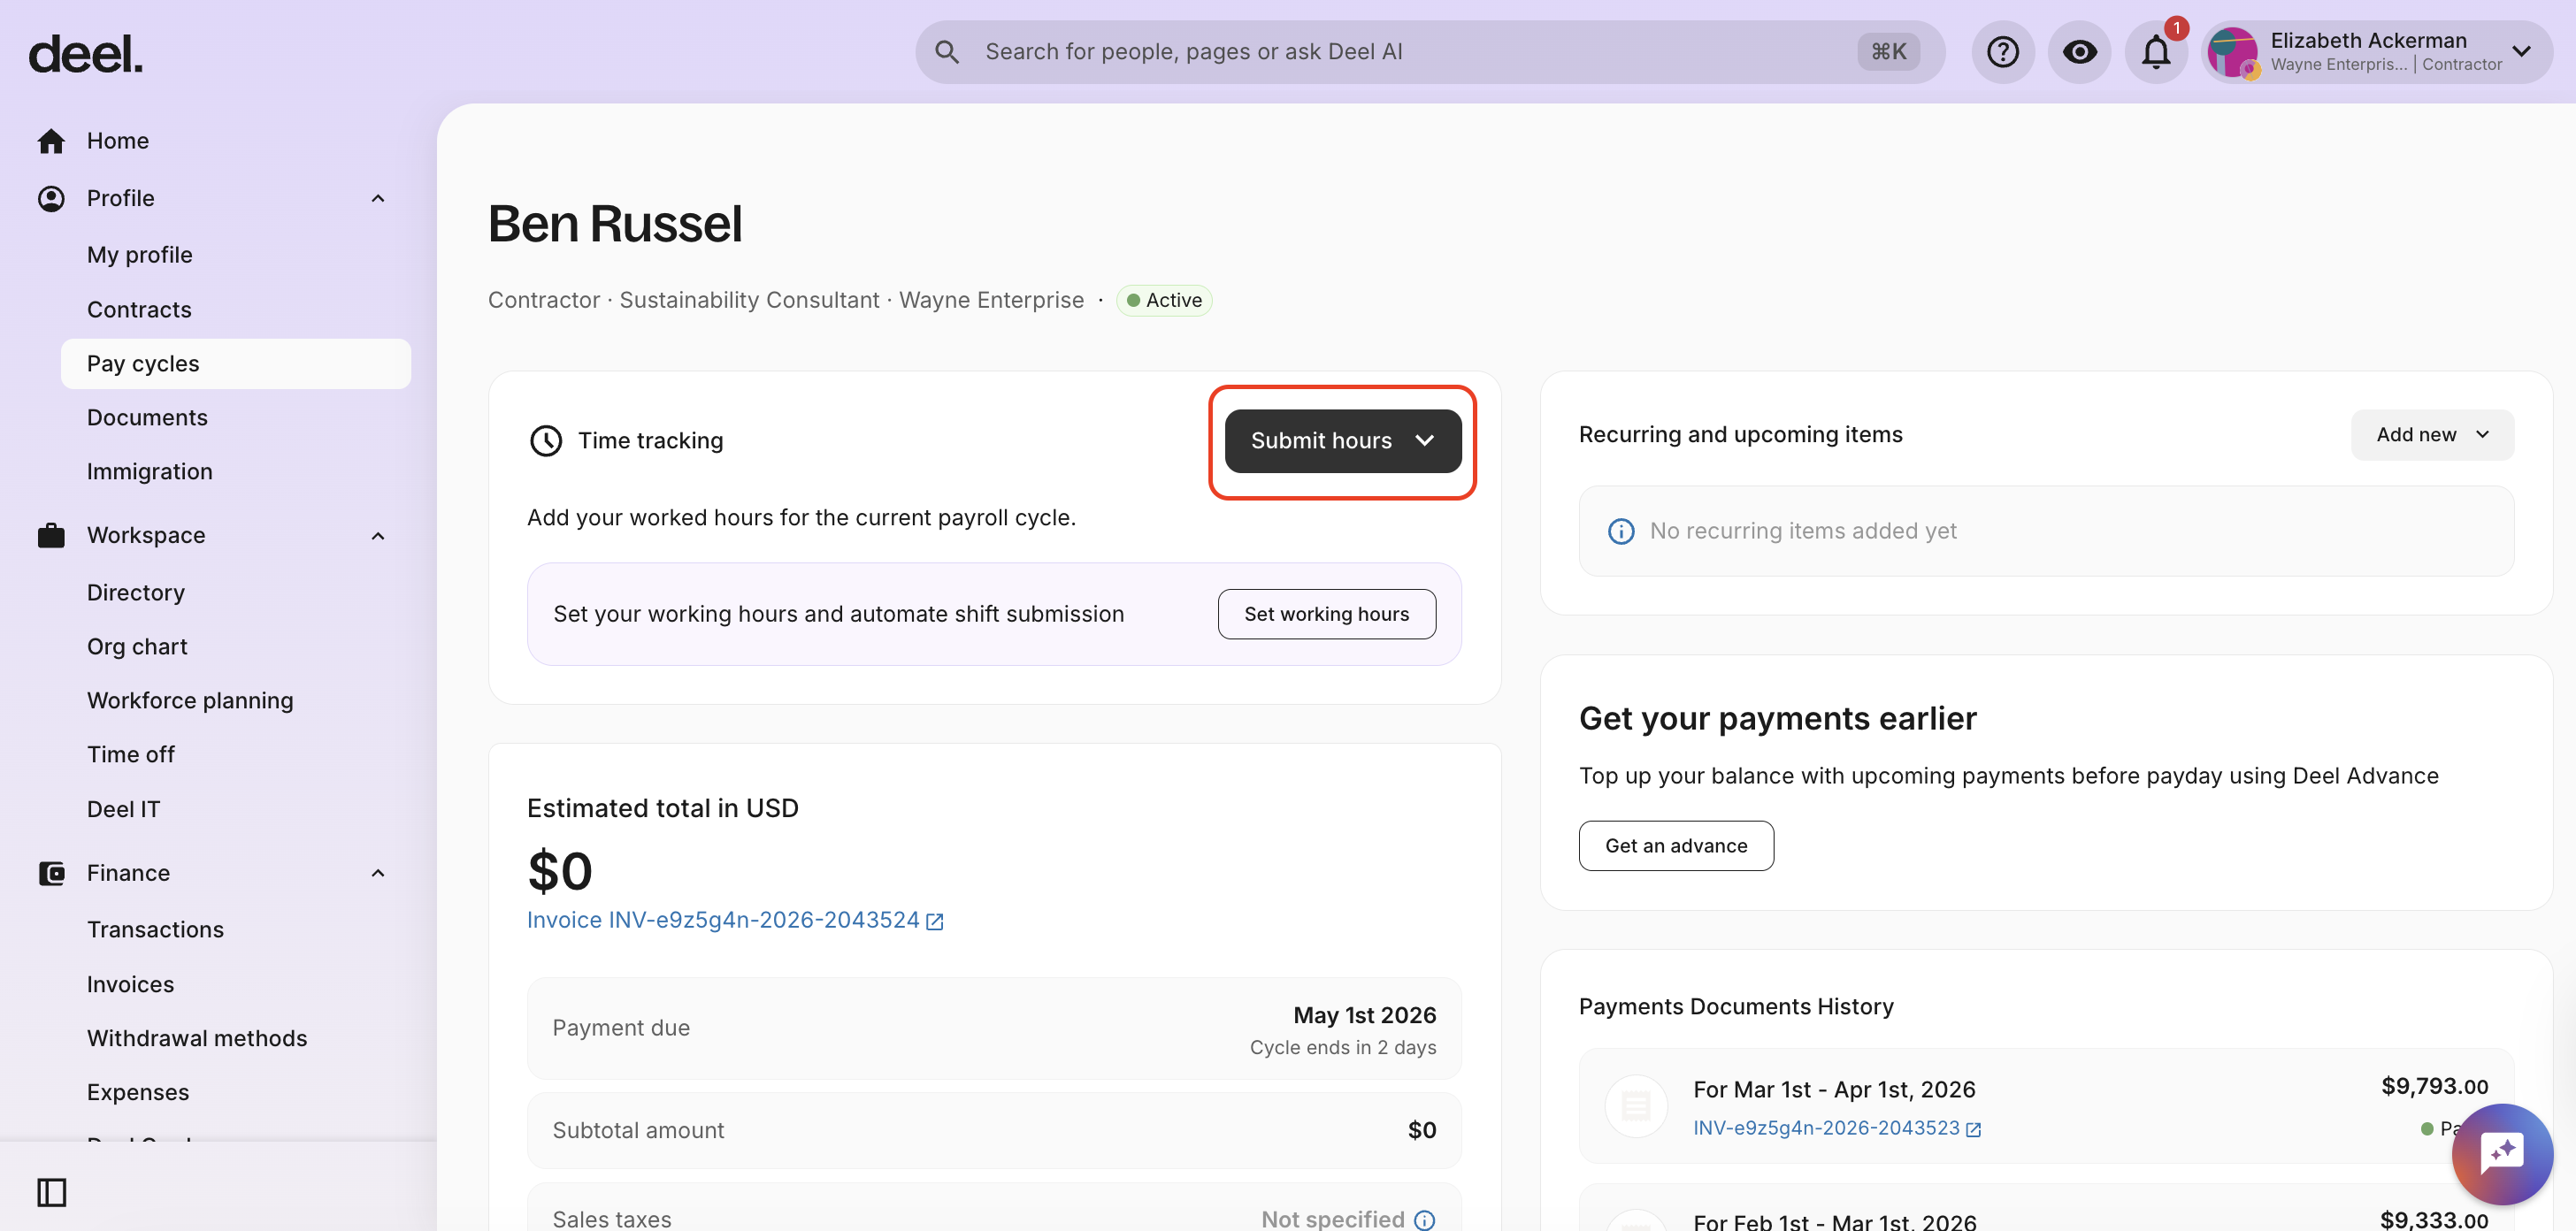Open Transactions in sidebar
Image resolution: width=2576 pixels, height=1231 pixels.
tap(155, 930)
